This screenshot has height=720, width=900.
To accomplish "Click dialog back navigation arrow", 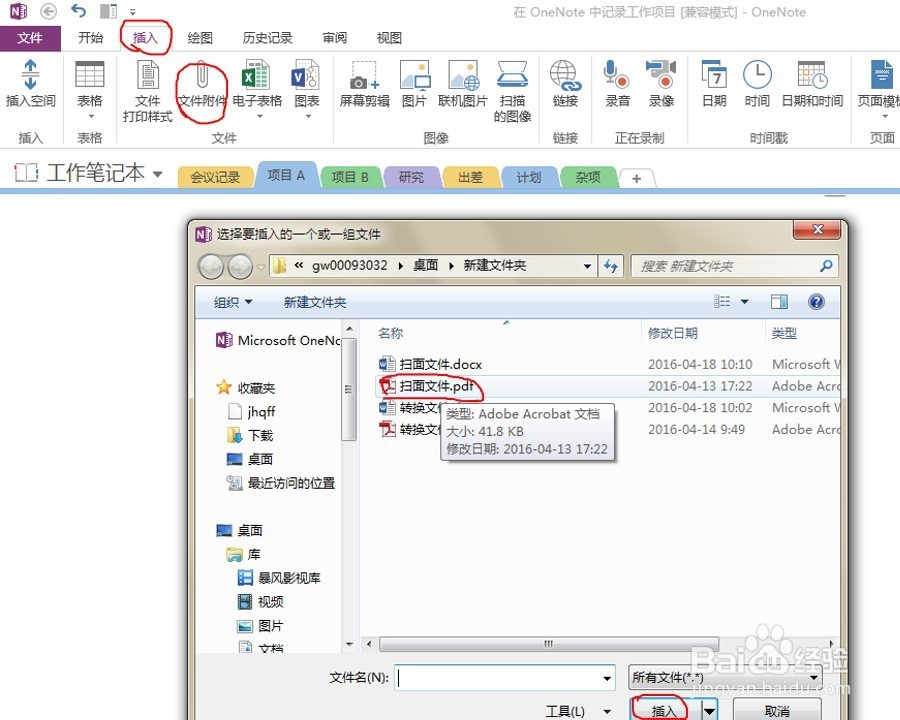I will tap(211, 266).
